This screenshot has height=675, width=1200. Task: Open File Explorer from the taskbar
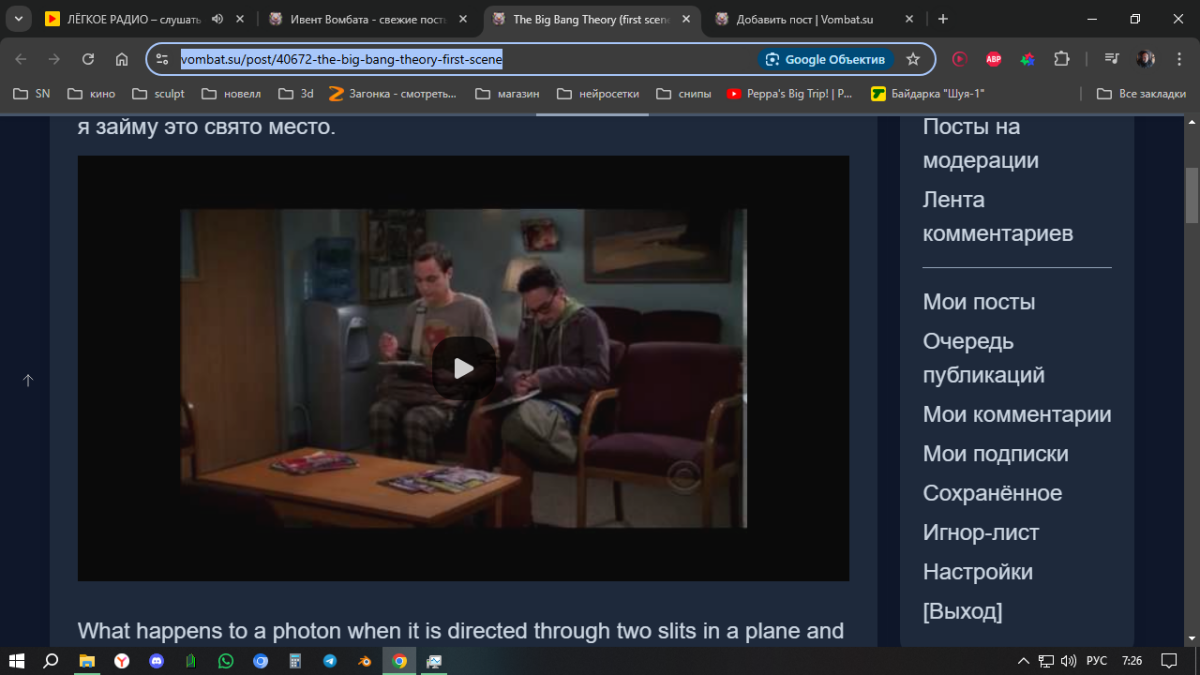tap(86, 661)
